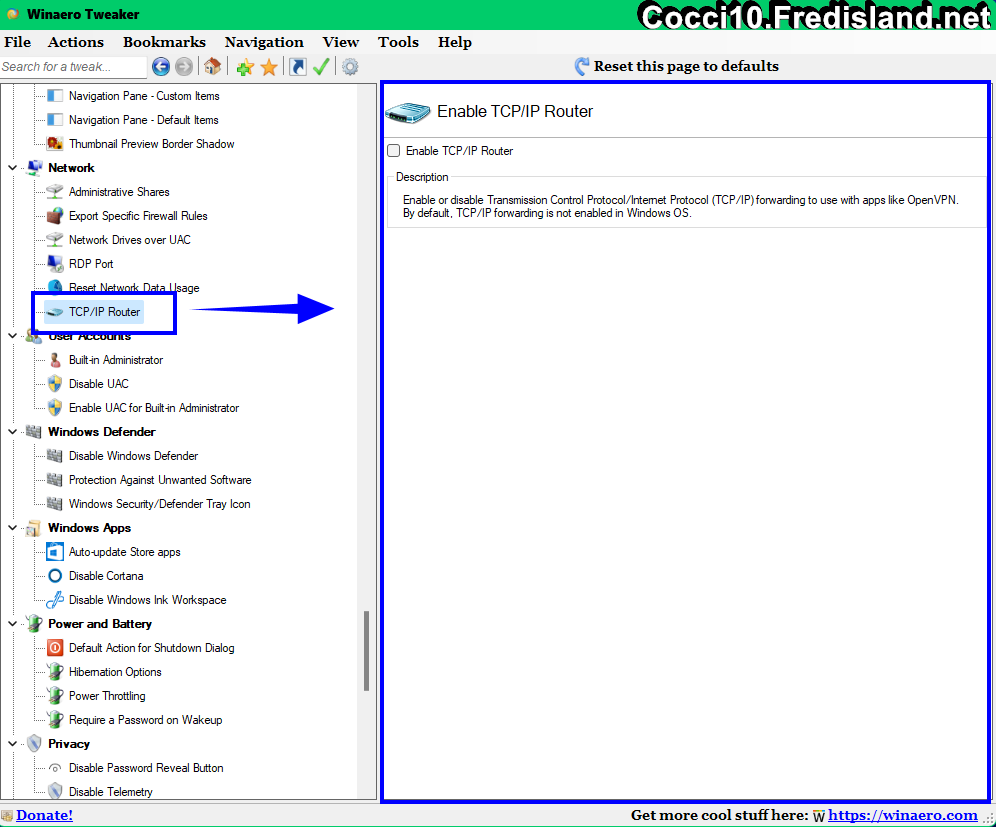This screenshot has height=827, width=996.
Task: Click the forward navigation arrow icon
Action: [x=184, y=67]
